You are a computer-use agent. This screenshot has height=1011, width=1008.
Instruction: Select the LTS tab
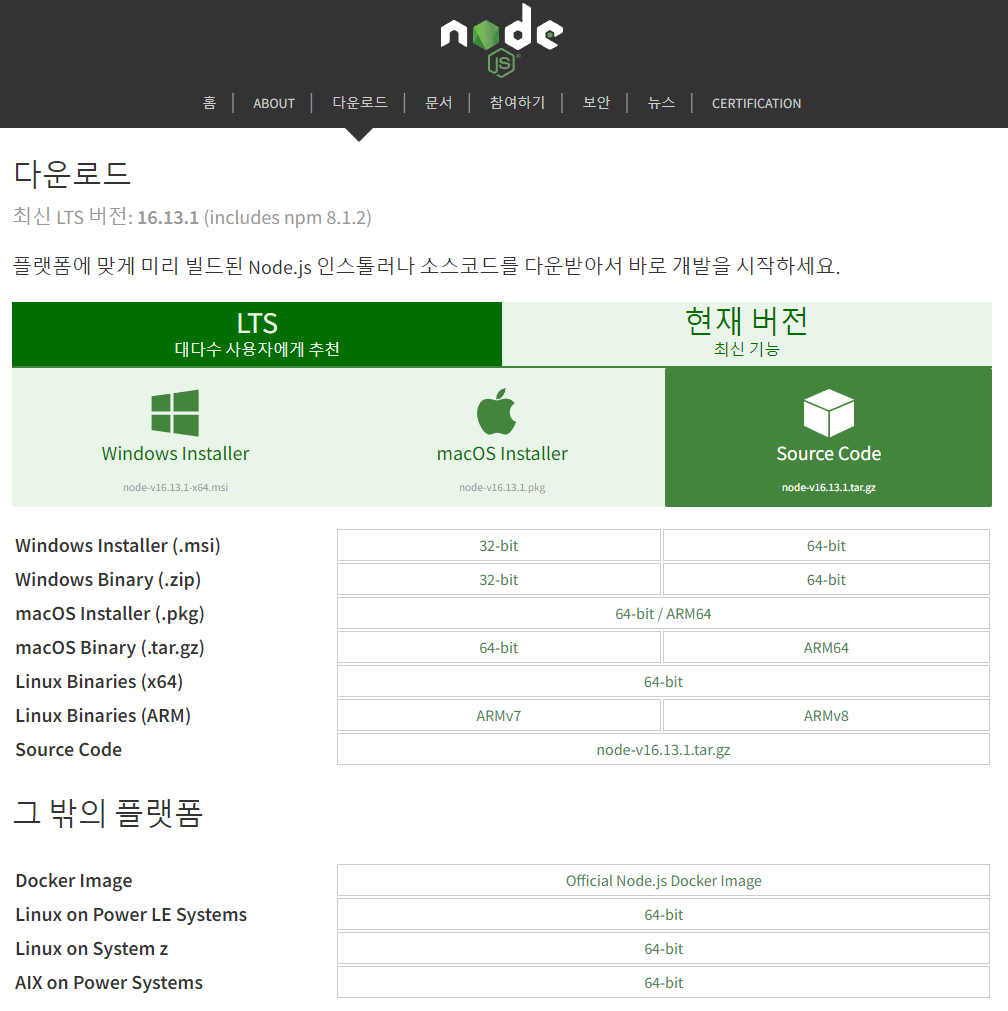(x=257, y=334)
